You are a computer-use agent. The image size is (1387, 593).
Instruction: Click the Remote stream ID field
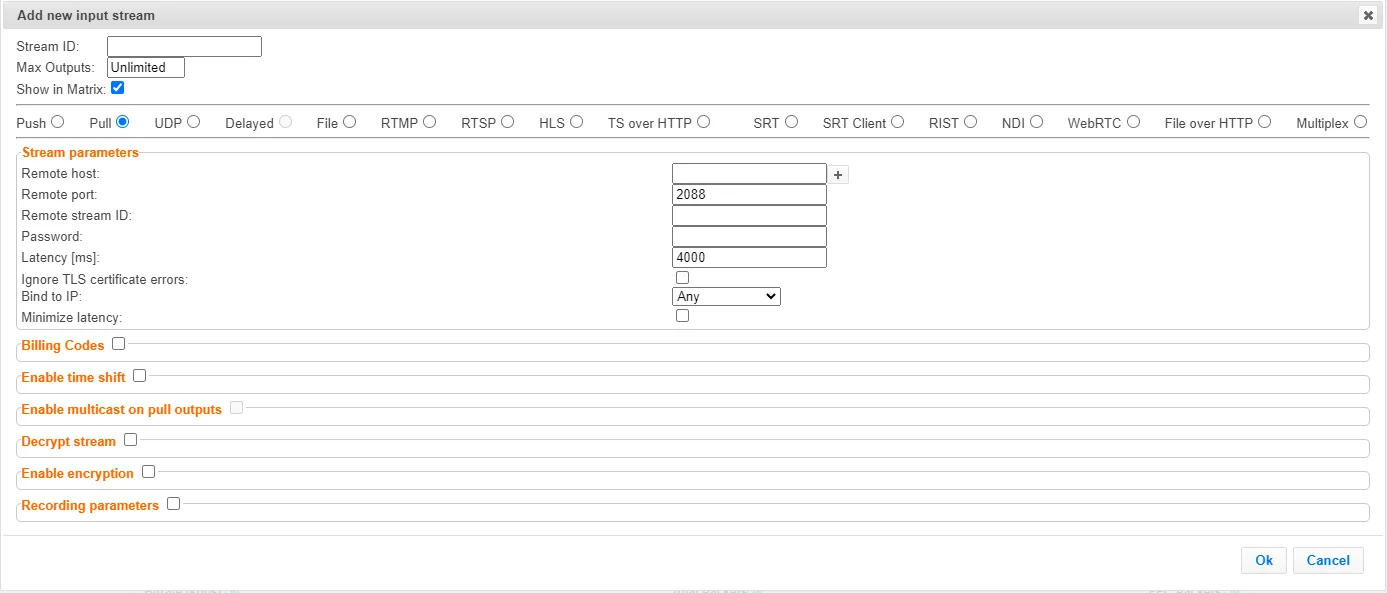coord(749,215)
